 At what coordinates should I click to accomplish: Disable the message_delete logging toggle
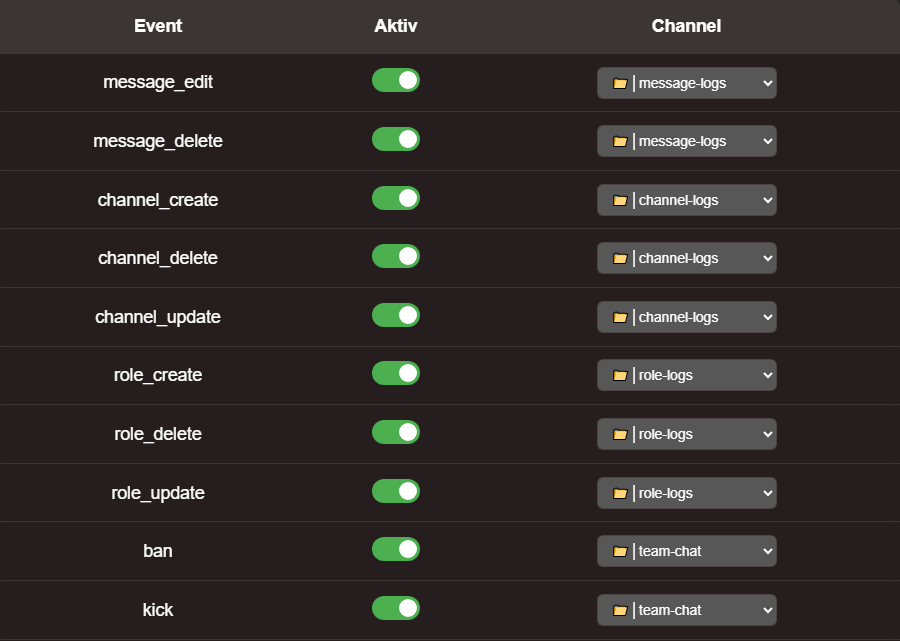(395, 140)
